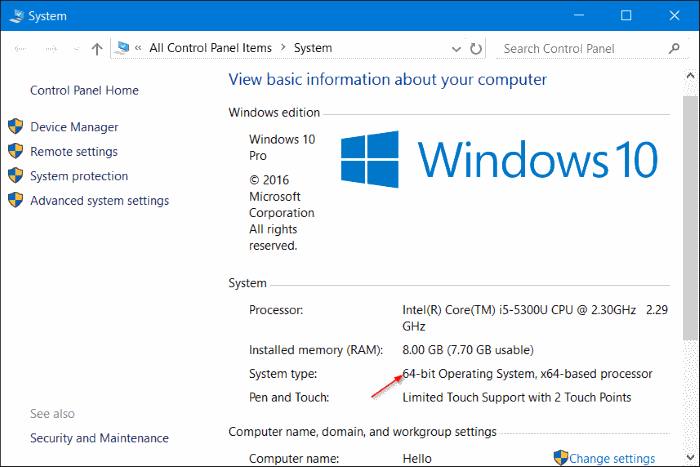Screen dimensions: 700x467
Task: Open Device Manager link
Action: click(74, 127)
